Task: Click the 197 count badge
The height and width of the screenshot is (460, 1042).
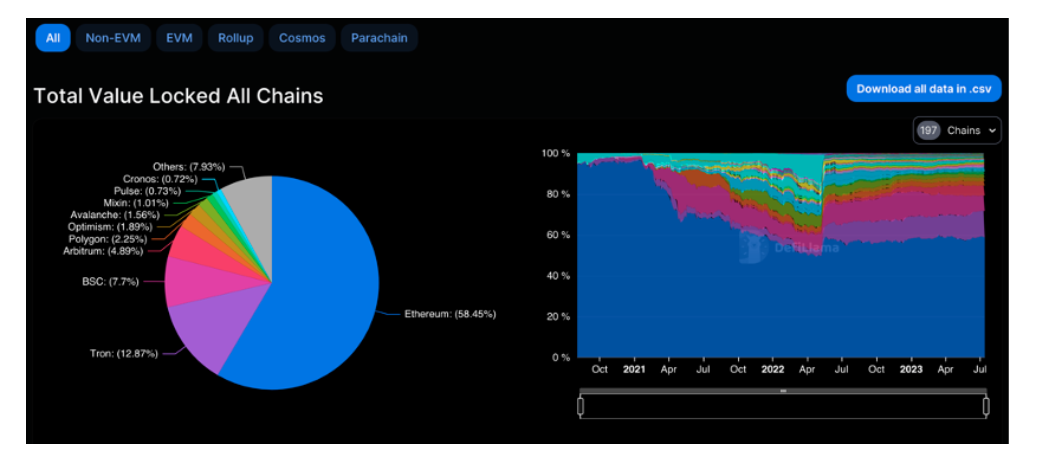Action: (928, 130)
